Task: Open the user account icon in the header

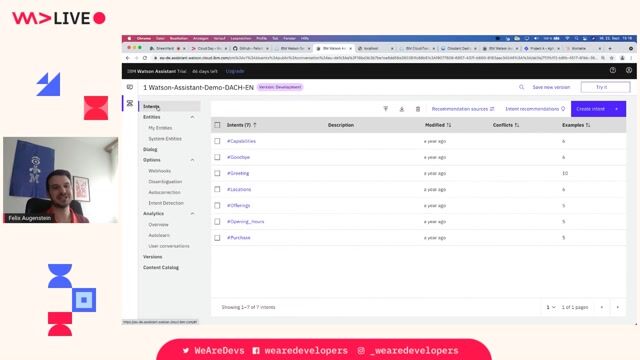Action: [x=629, y=71]
